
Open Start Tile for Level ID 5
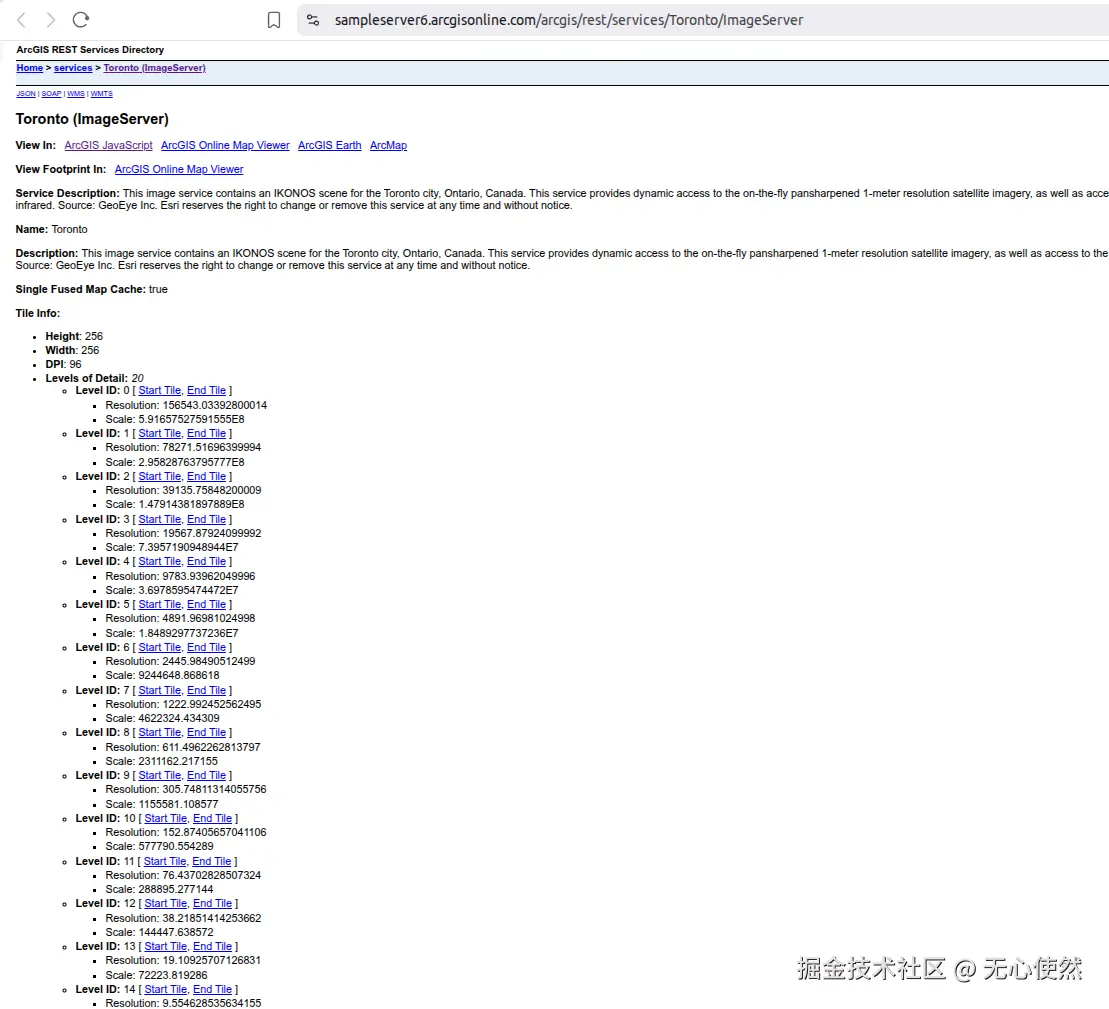click(160, 605)
